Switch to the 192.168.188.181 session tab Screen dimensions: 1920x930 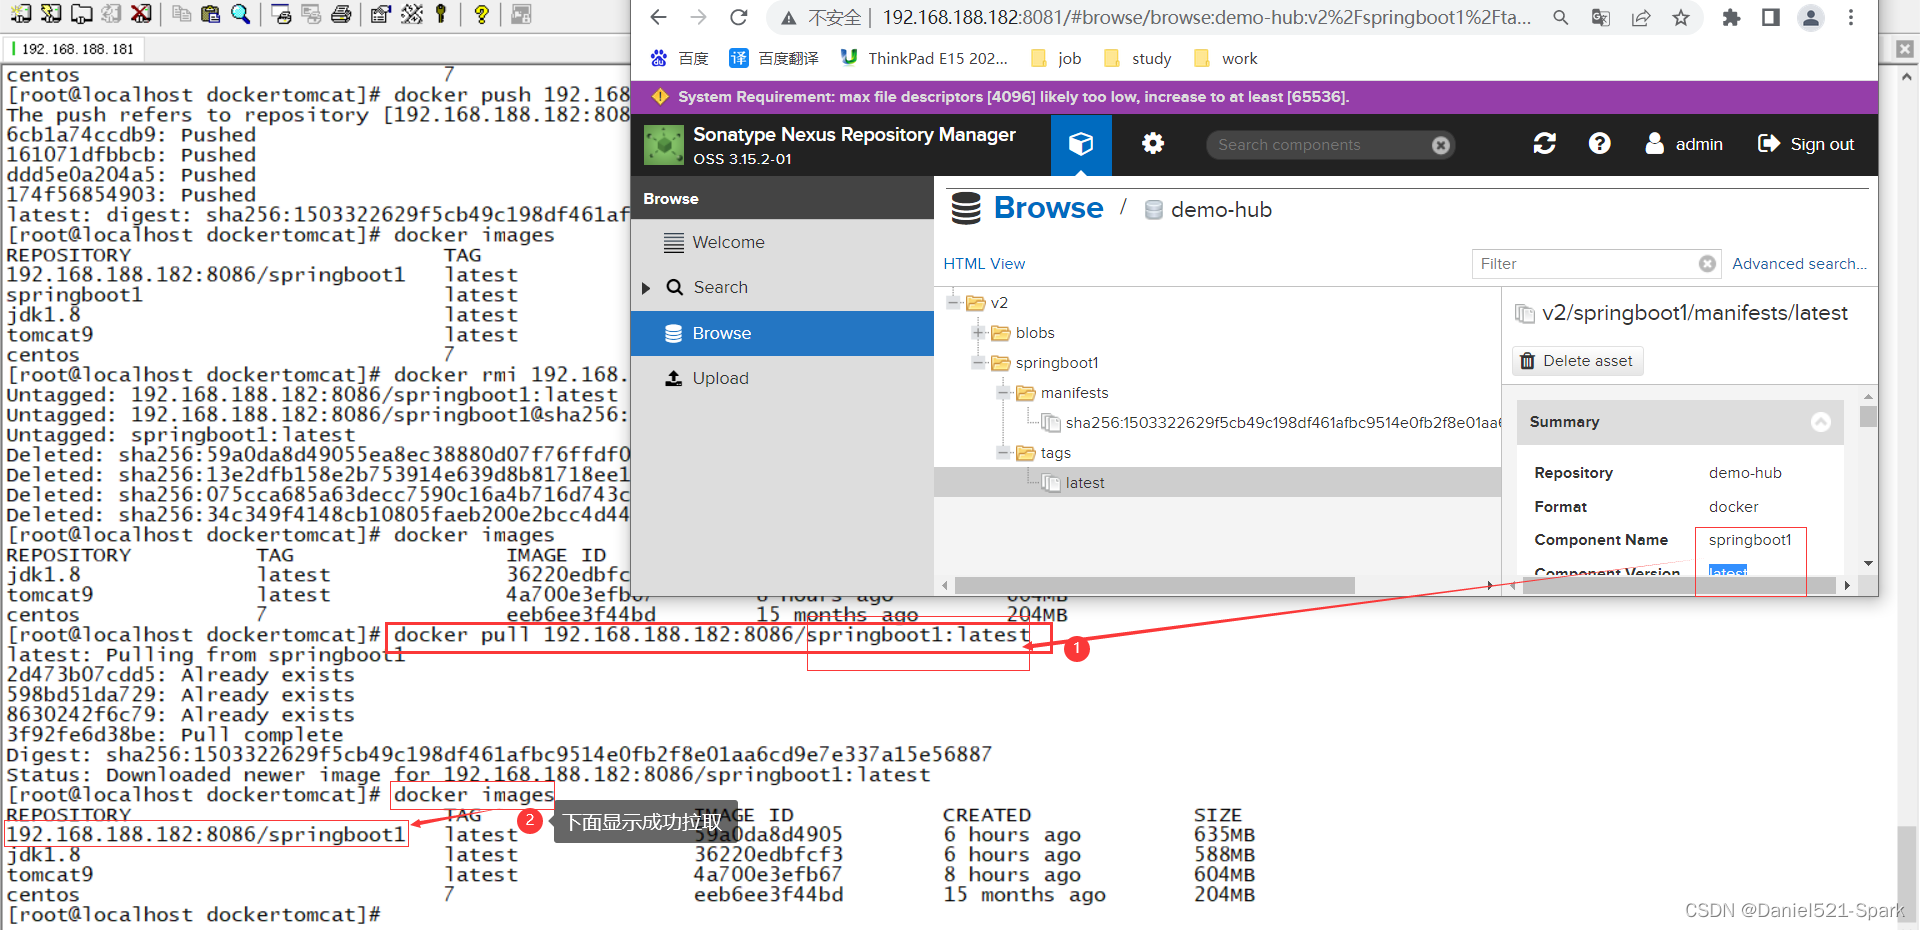pyautogui.click(x=76, y=49)
